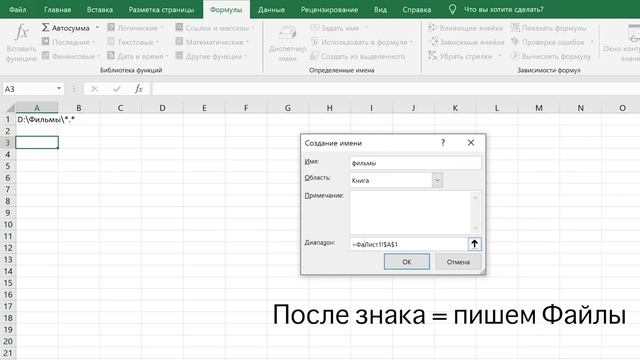Click OK in the Создание имени dialog
The image size is (640, 360).
[x=407, y=262]
